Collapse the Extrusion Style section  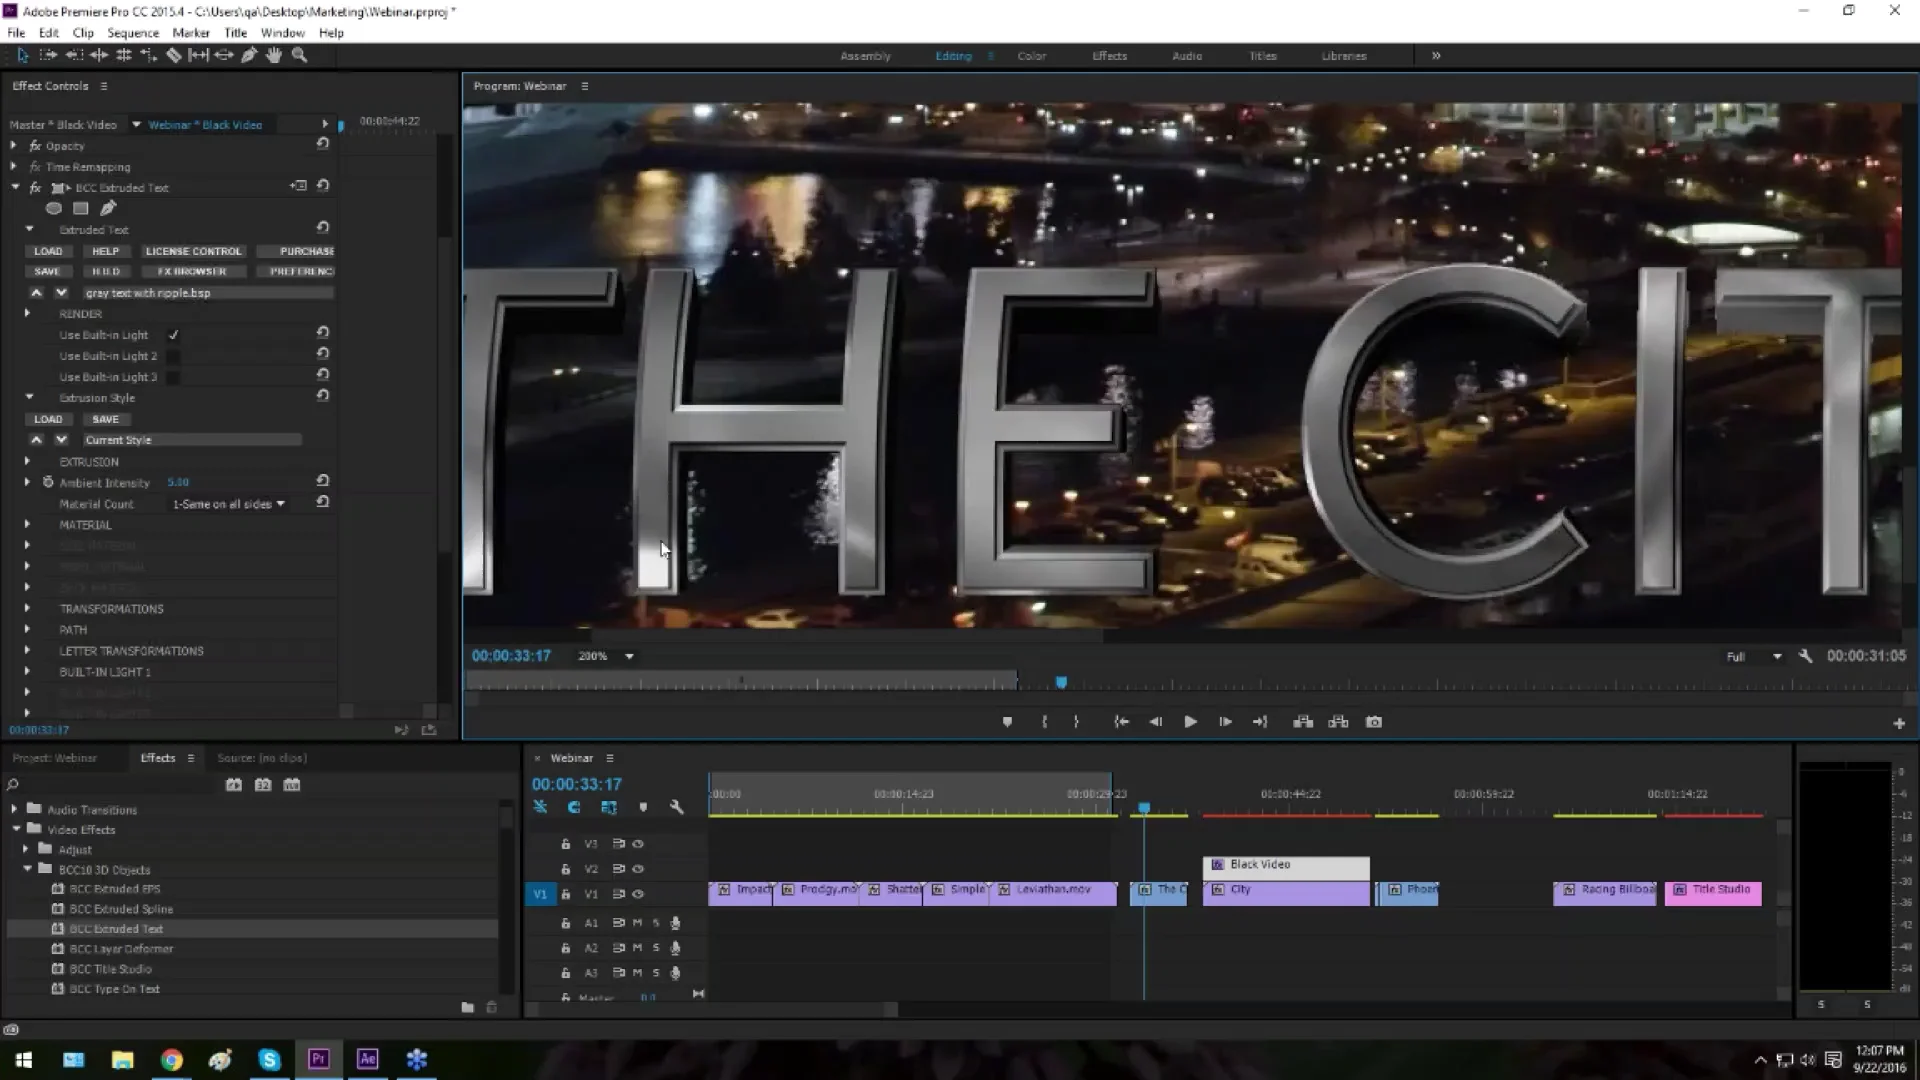(x=30, y=397)
